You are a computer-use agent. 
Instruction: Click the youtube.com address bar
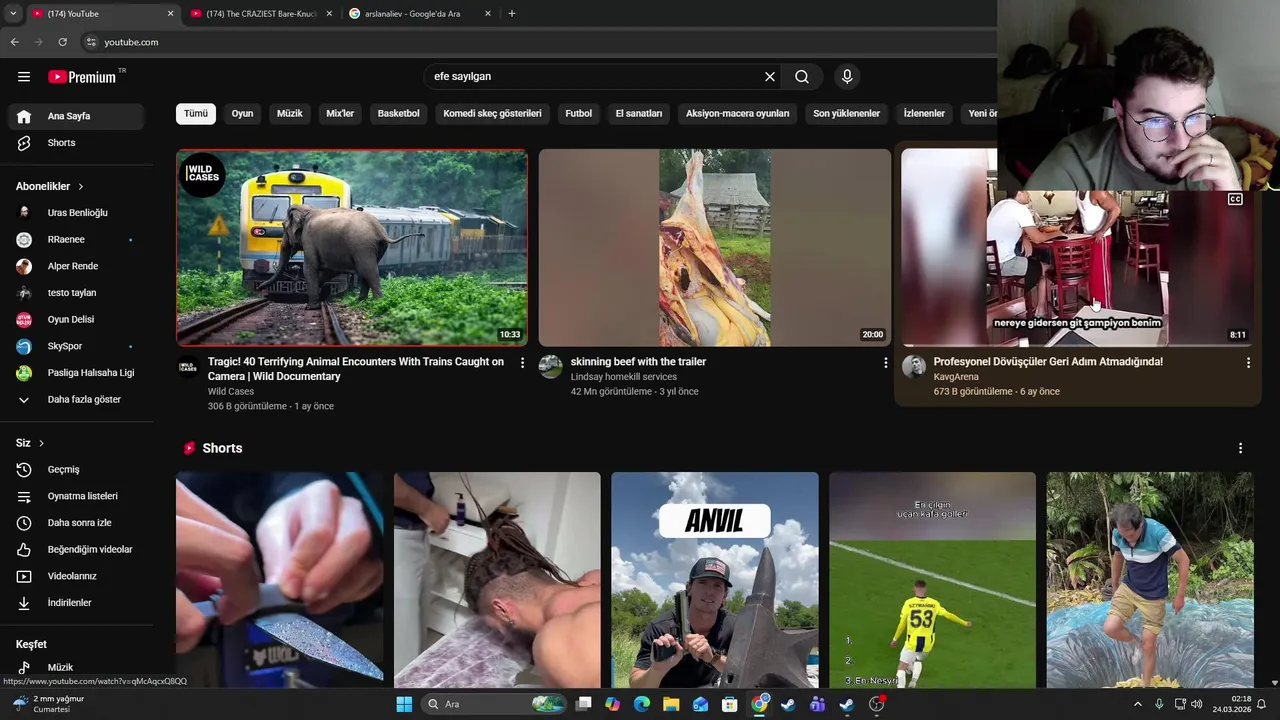(540, 42)
